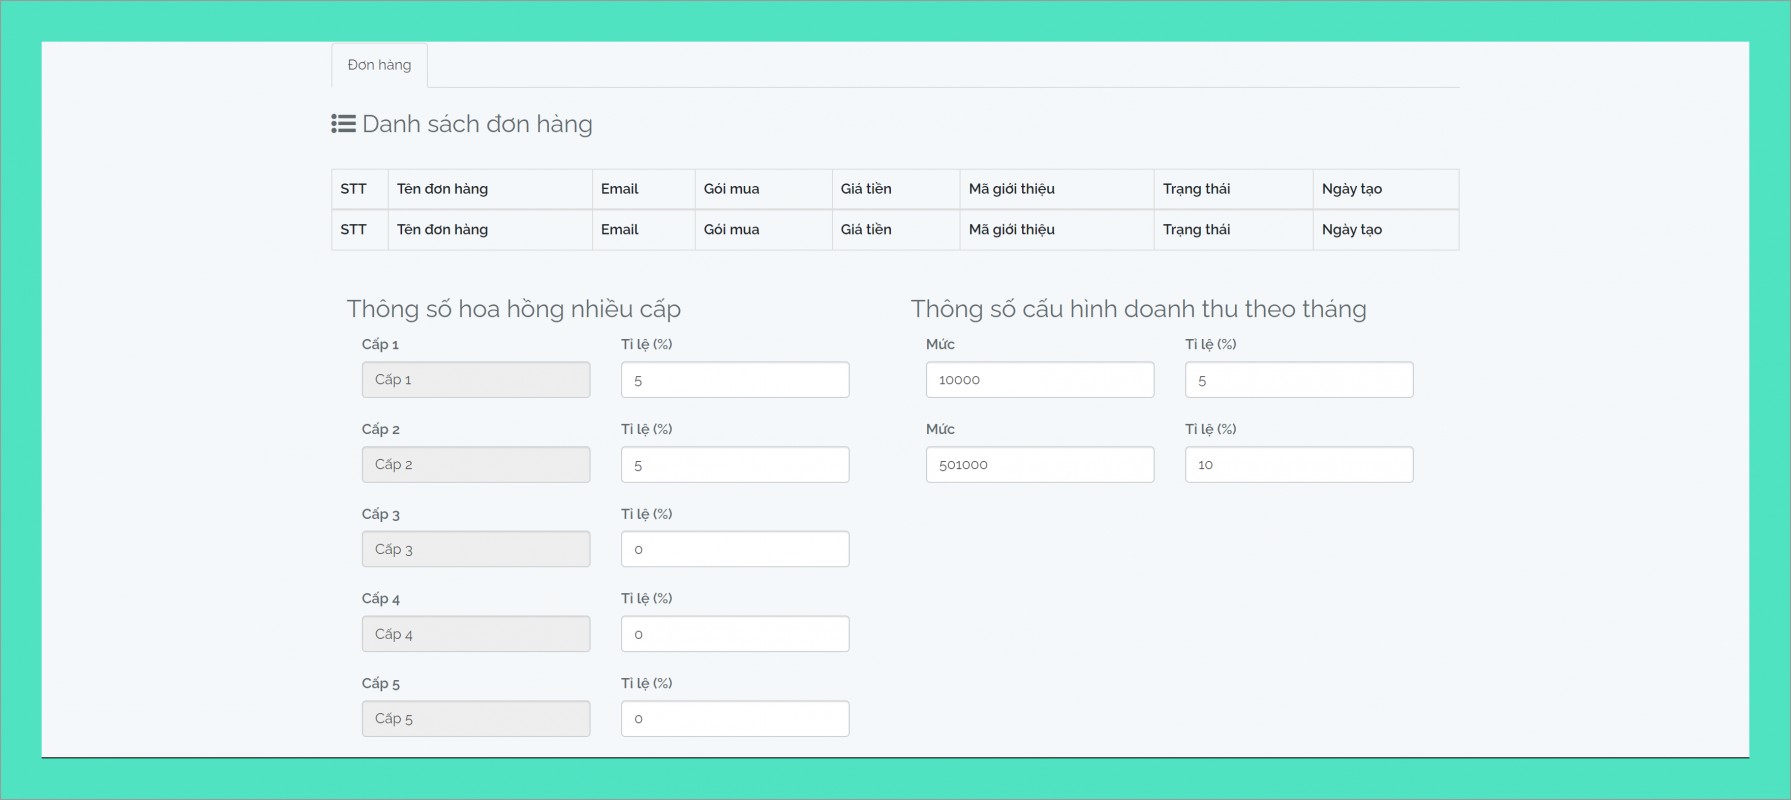Focus the Tỉ lệ (%) field for Cấp 4
Image resolution: width=1791 pixels, height=800 pixels.
pos(734,634)
